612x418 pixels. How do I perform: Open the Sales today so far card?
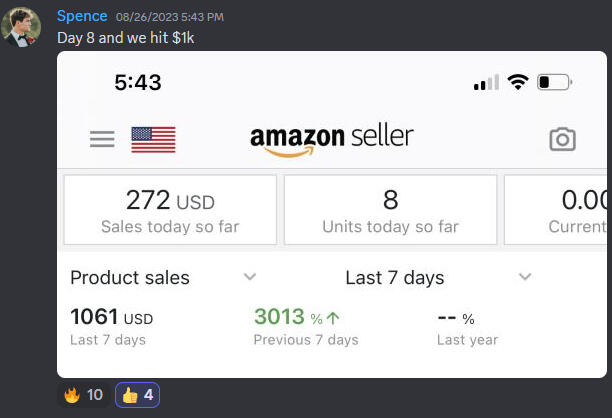pos(170,210)
